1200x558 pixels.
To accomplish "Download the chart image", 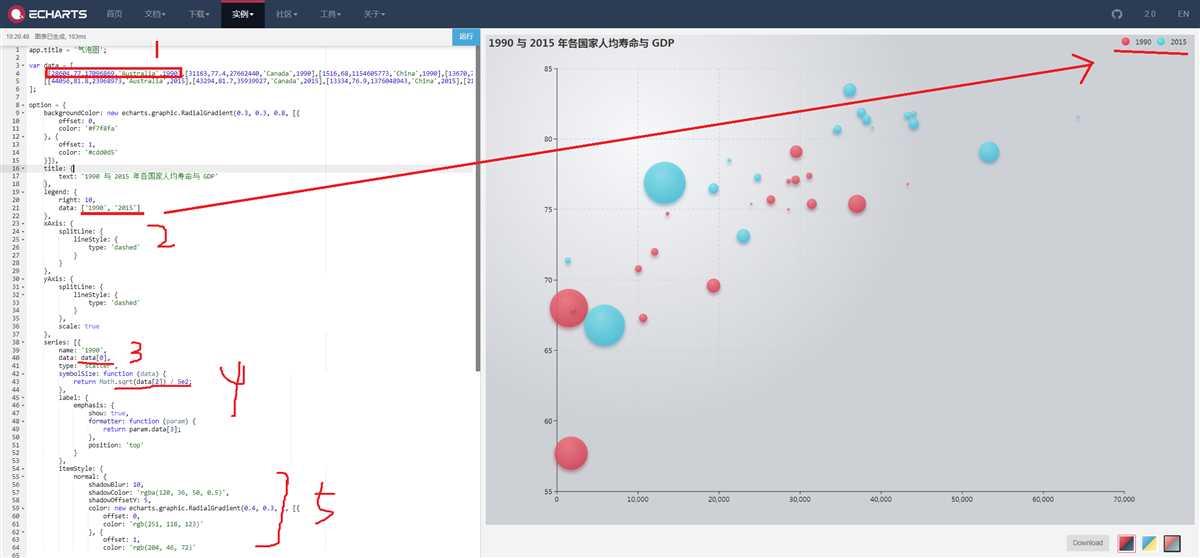I will 1088,543.
